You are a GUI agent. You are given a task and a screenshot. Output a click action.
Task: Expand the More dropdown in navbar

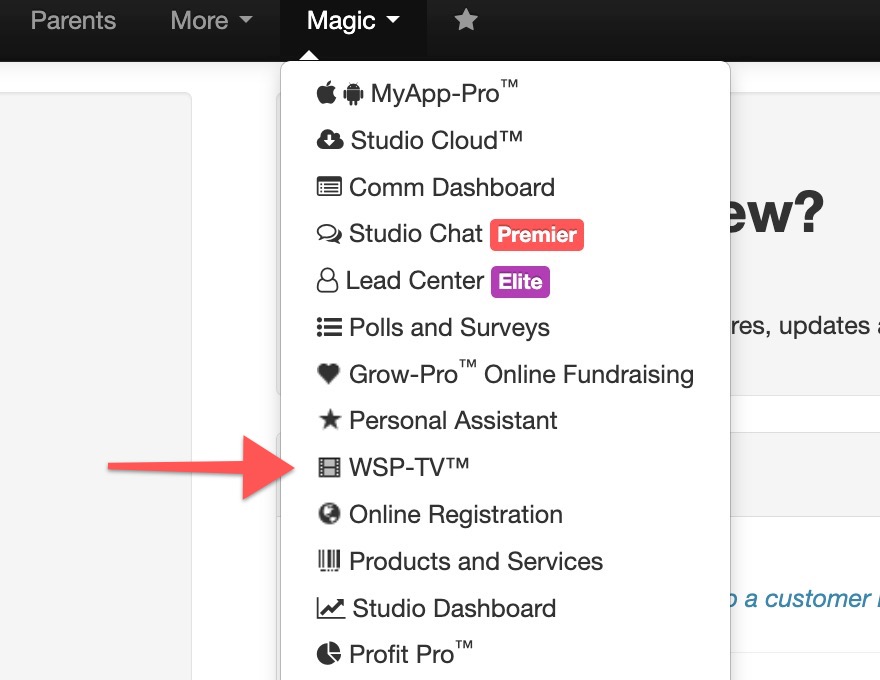(212, 21)
